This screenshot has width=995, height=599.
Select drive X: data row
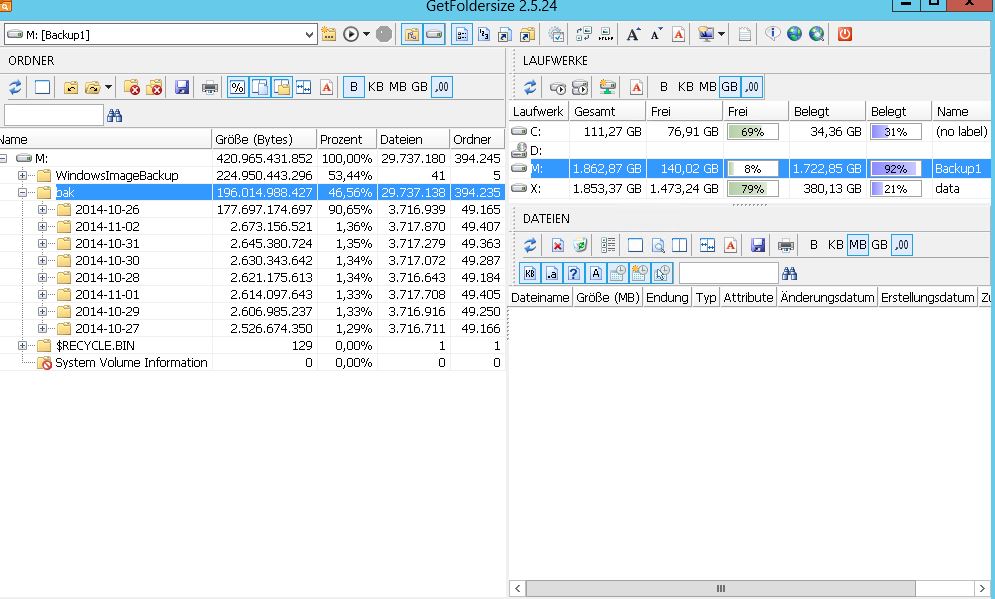click(x=749, y=189)
